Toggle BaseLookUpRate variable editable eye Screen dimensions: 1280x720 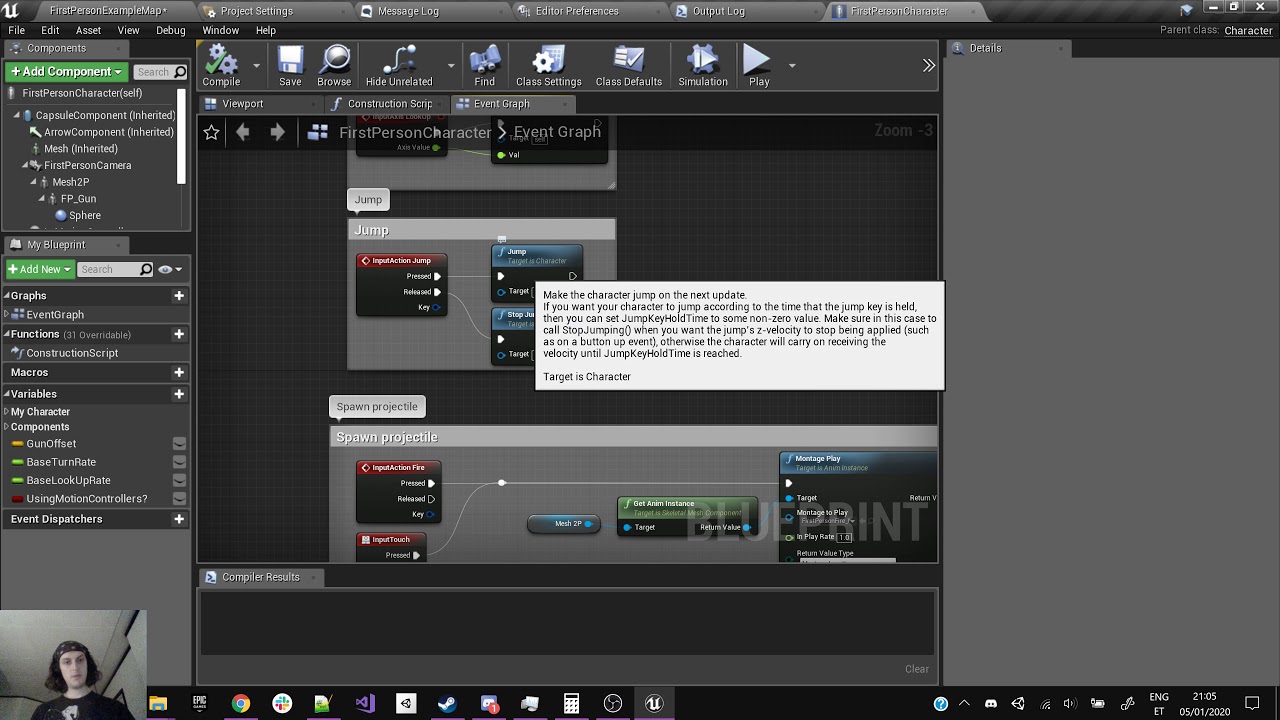179,480
